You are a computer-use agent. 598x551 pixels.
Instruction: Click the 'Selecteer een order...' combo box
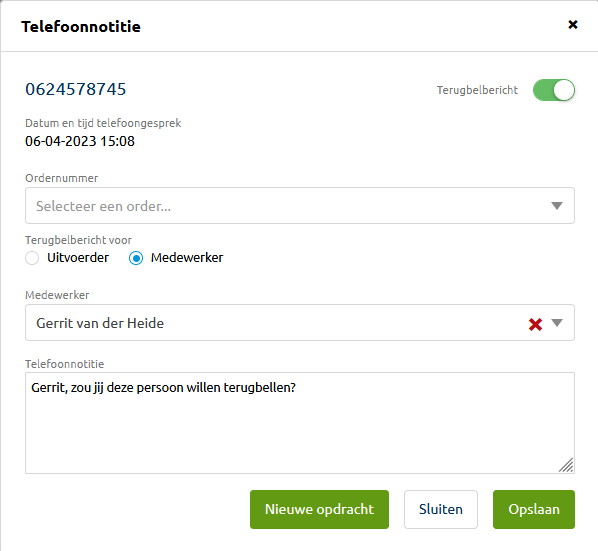300,206
